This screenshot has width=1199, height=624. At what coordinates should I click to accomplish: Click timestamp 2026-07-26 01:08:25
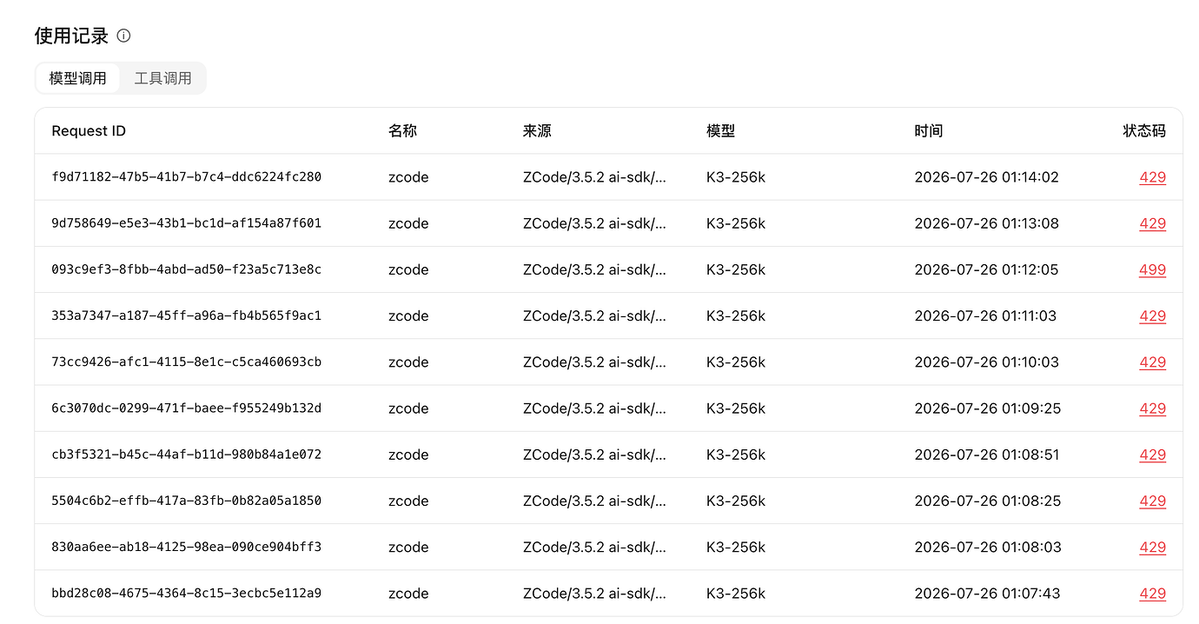point(987,501)
